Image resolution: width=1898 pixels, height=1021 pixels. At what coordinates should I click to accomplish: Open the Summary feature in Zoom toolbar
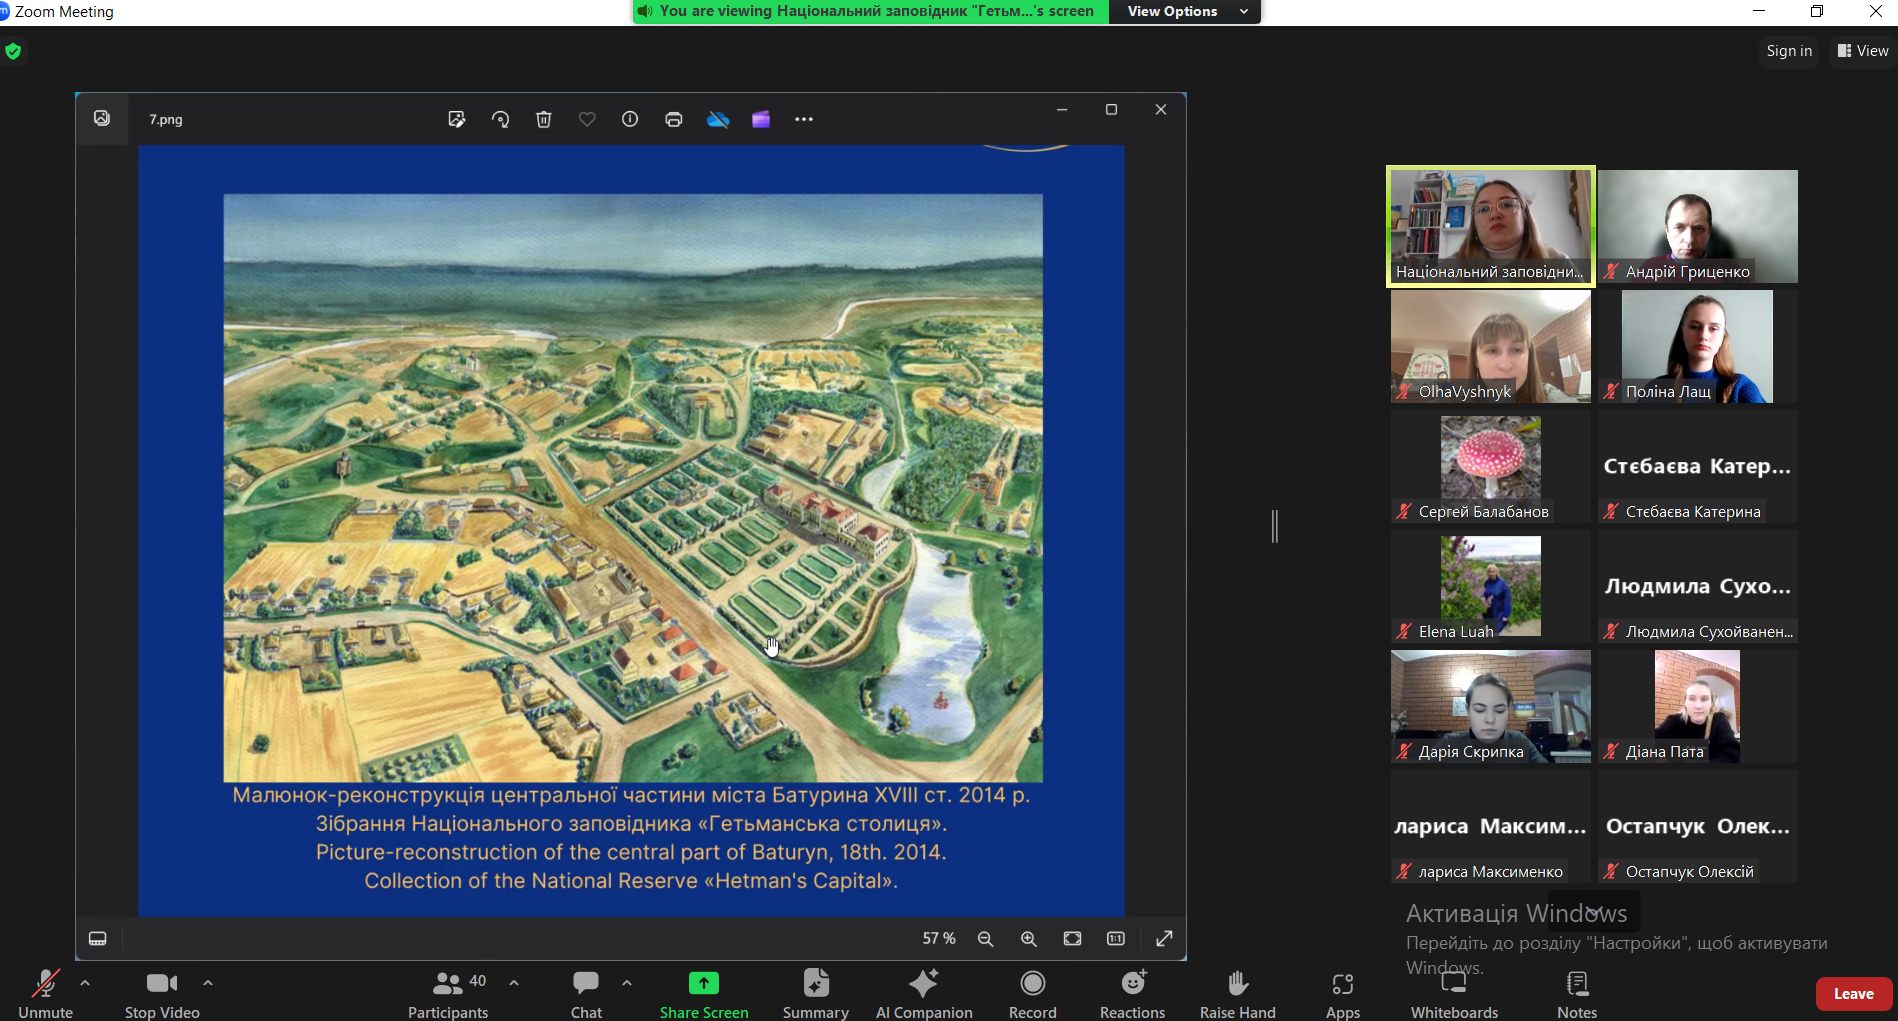(816, 995)
